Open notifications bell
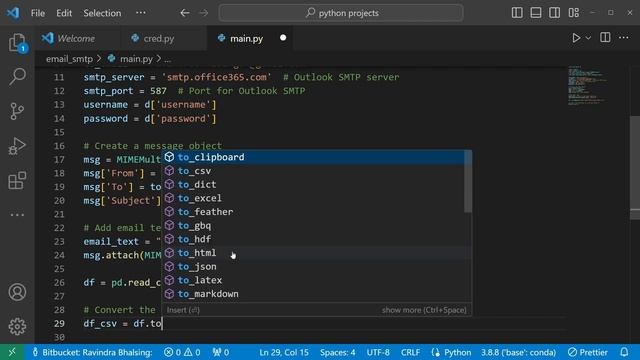 624,352
